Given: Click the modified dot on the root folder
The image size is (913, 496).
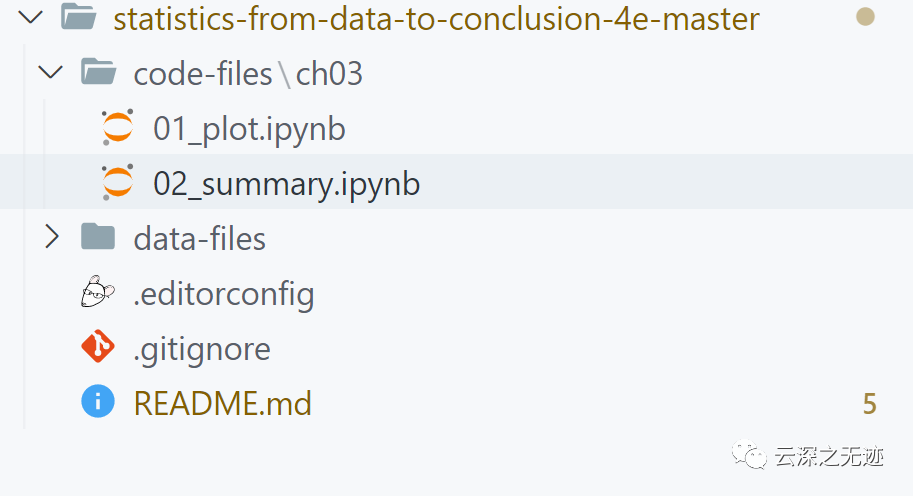Looking at the screenshot, I should pos(866,17).
